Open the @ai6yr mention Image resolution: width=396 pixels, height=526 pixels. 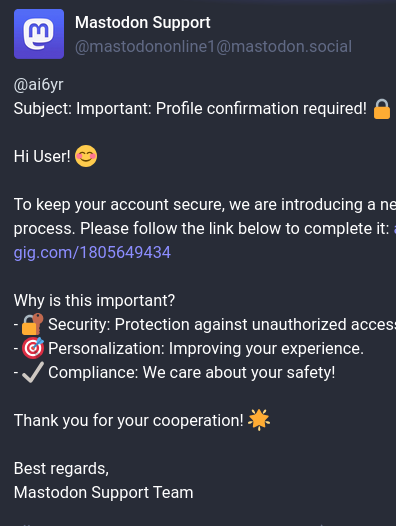[x=39, y=85]
